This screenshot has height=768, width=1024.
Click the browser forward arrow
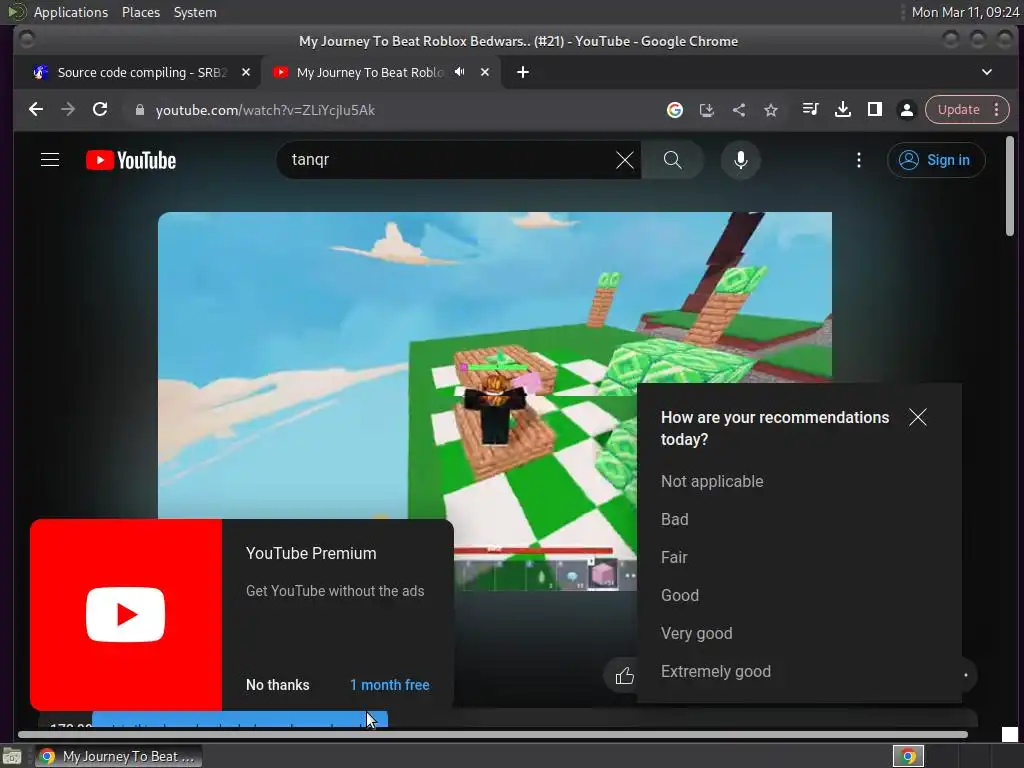pos(68,110)
